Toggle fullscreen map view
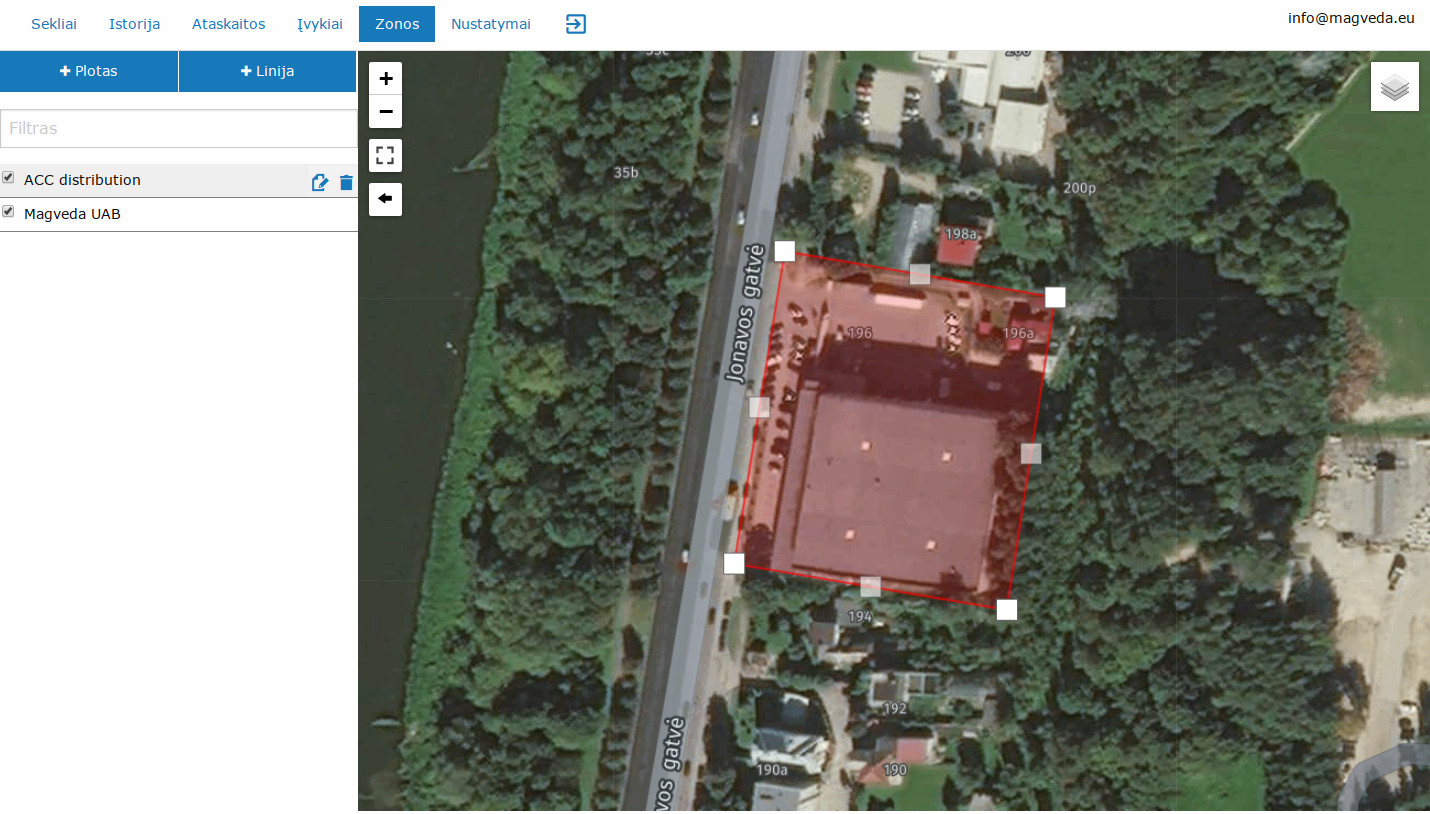 386,155
